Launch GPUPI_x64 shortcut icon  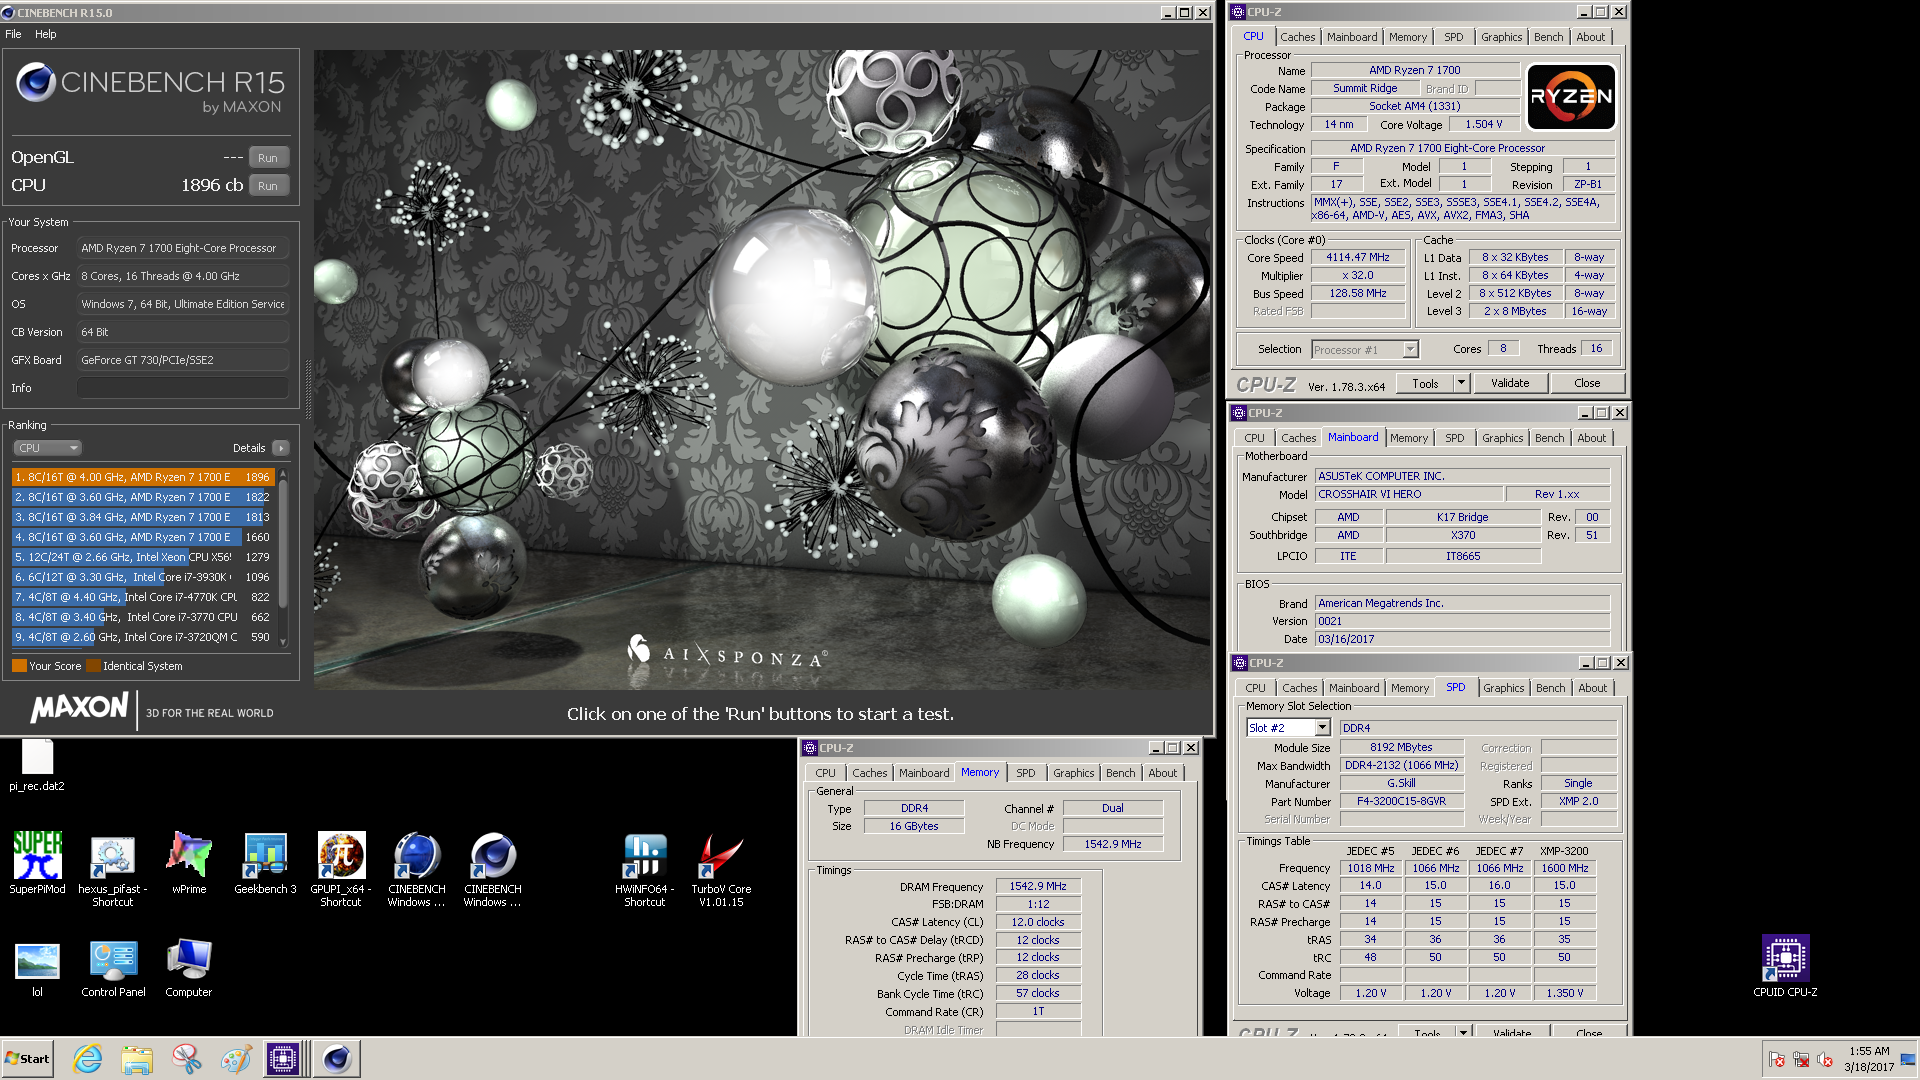tap(341, 868)
